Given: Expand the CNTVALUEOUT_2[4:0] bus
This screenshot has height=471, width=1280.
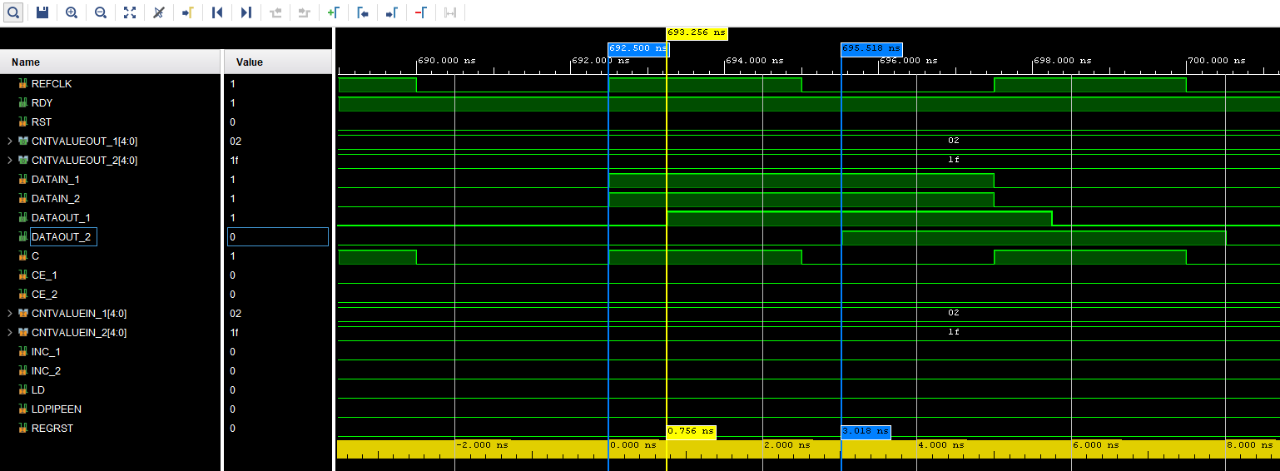Looking at the screenshot, I should tap(10, 160).
